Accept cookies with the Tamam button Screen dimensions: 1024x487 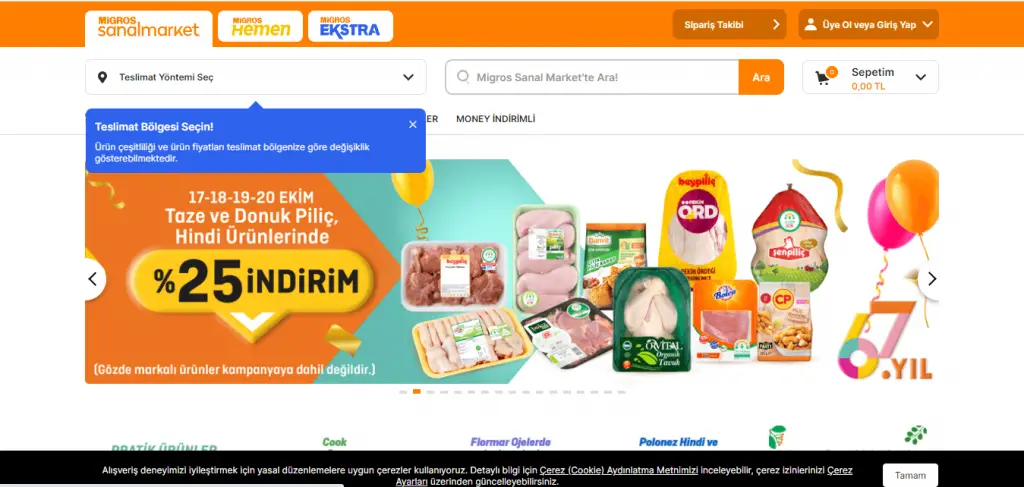[x=910, y=475]
